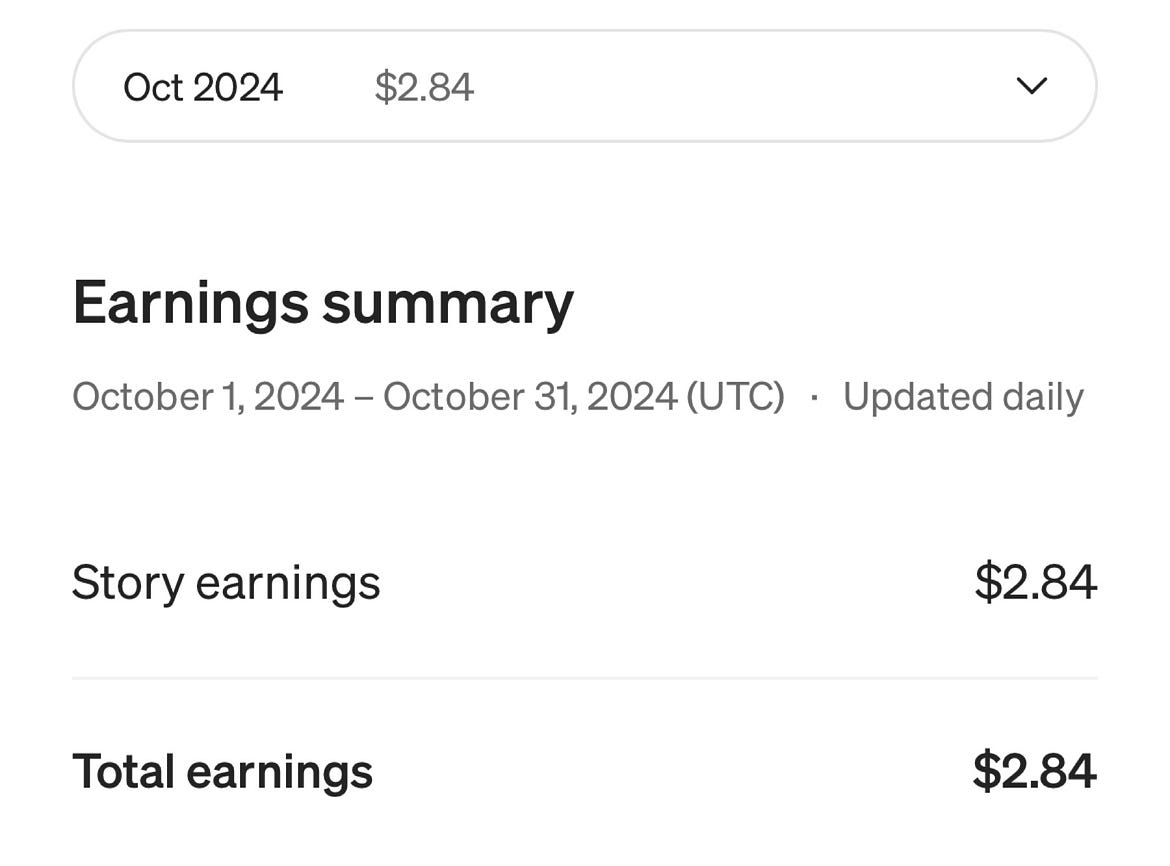The width and height of the screenshot is (1170, 866).
Task: Click the rounded month selector pill
Action: tap(585, 85)
